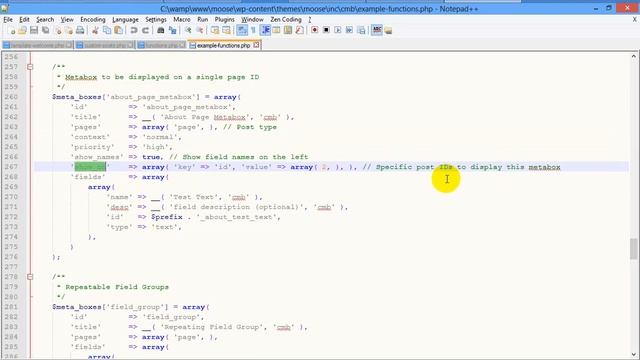Open the Encoding menu
This screenshot has height=360, width=640.
[93, 20]
